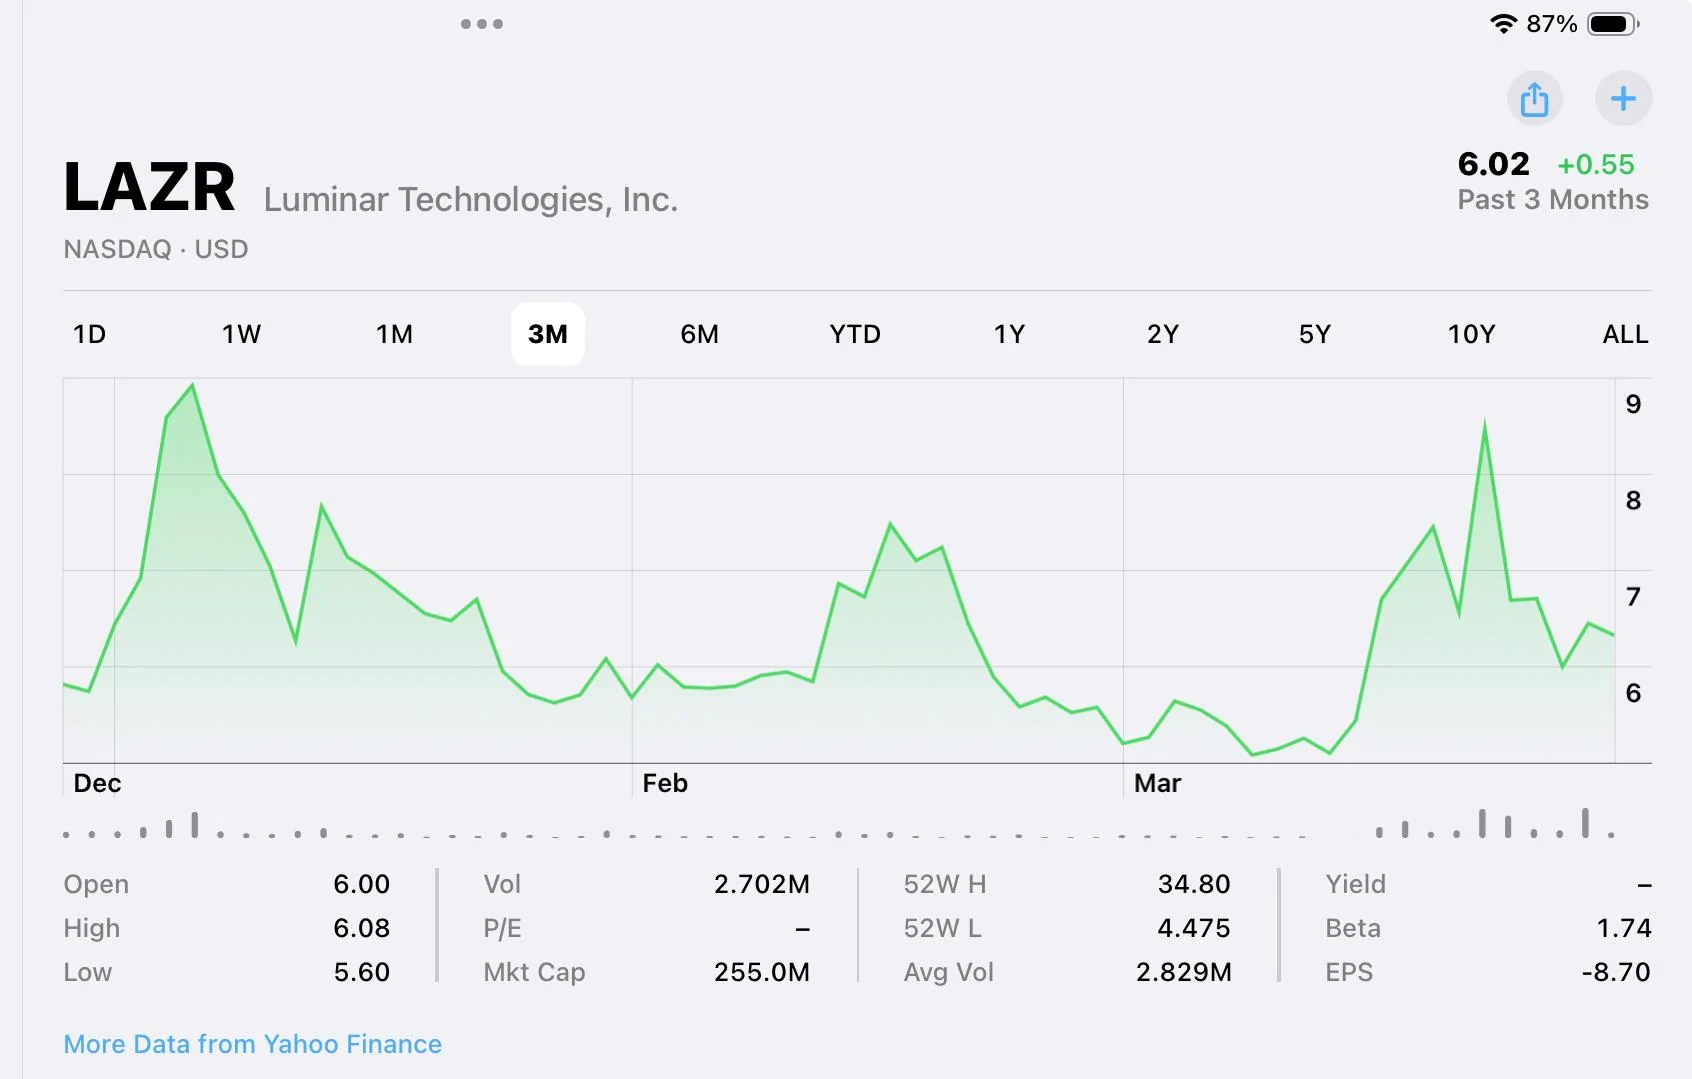Screen dimensions: 1692x1079
Task: Tap the LAZR ticker symbol
Action: [x=150, y=187]
